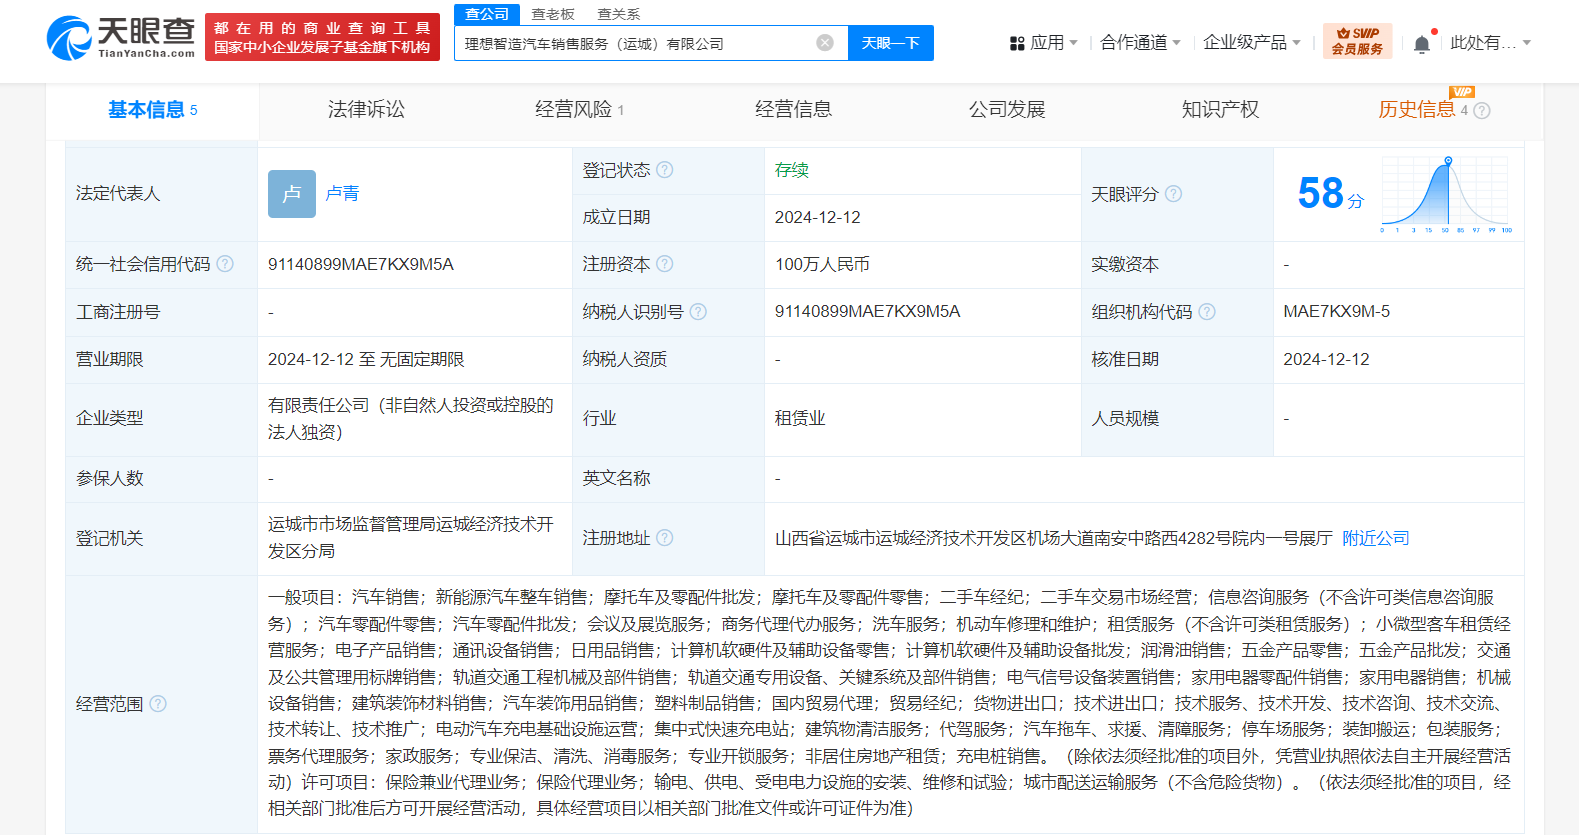The height and width of the screenshot is (835, 1579).
Task: Click help icon next to 天眼评分
Action: click(x=1174, y=194)
